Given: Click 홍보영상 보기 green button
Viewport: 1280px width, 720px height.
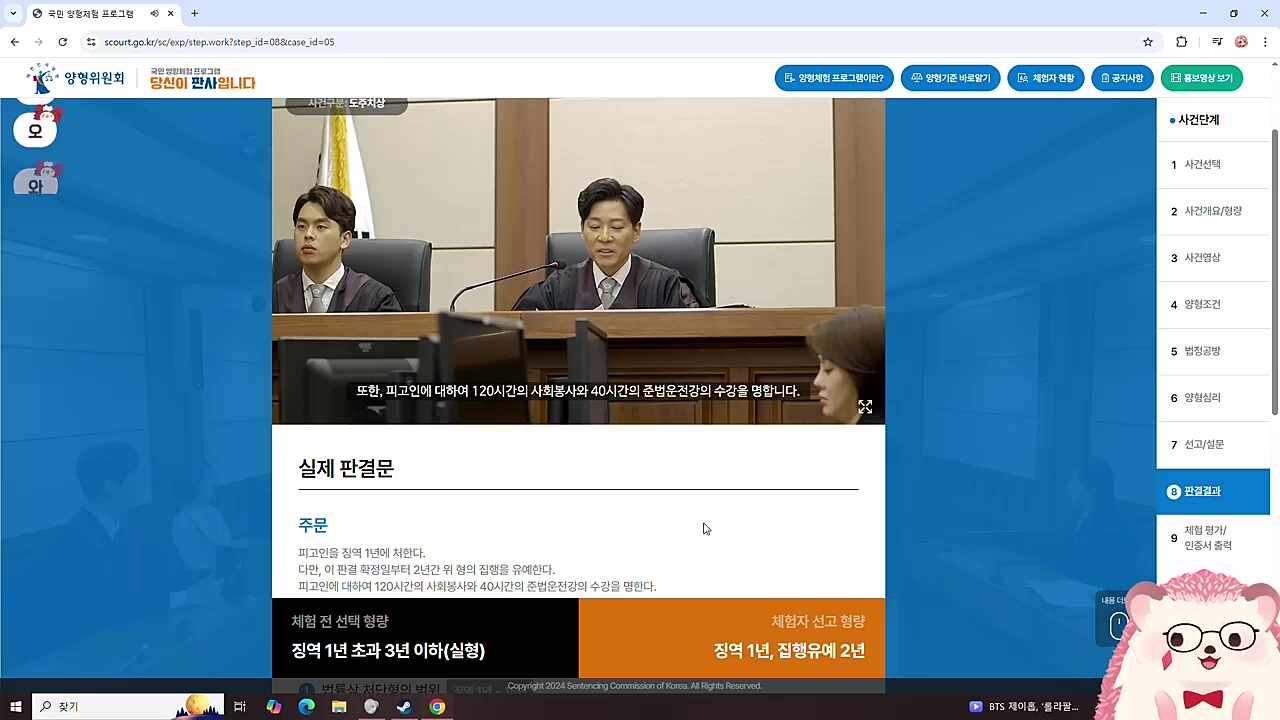Looking at the screenshot, I should (1201, 78).
